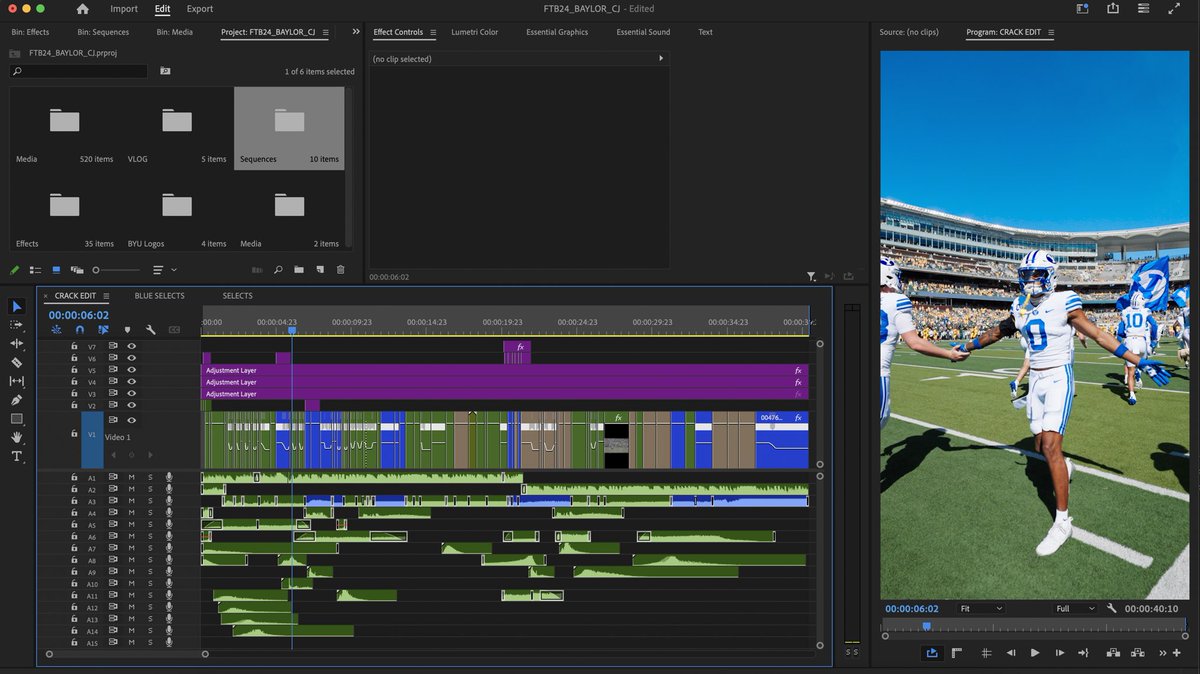The width and height of the screenshot is (1200, 674).
Task: Hide track V7 with its eye
Action: [x=131, y=346]
